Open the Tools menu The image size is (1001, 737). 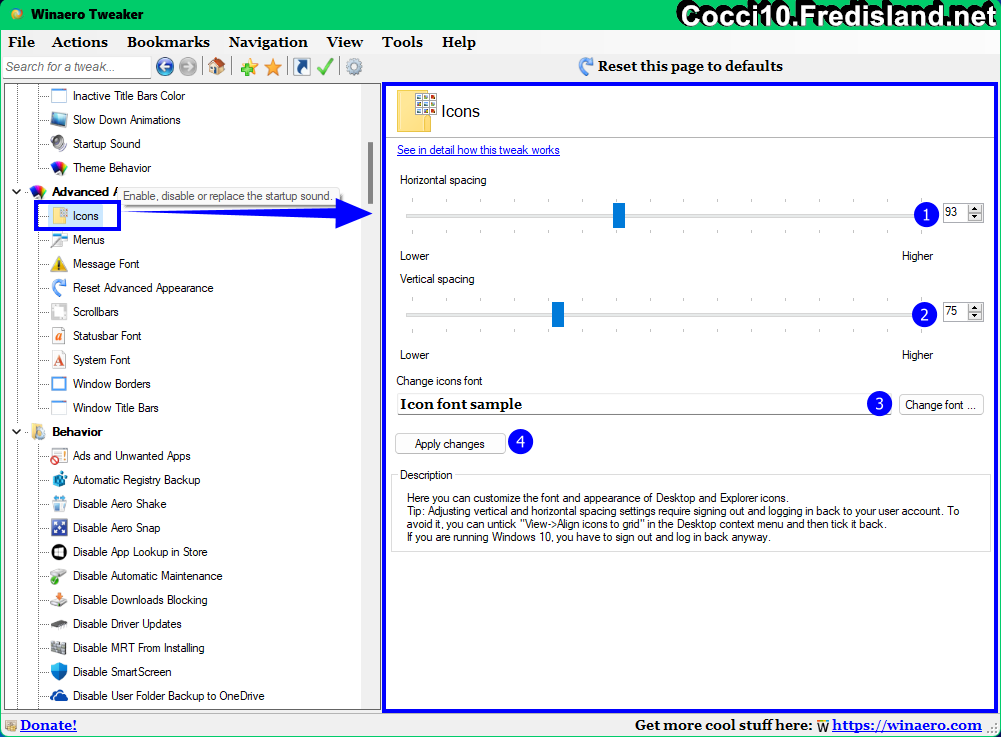pyautogui.click(x=402, y=42)
